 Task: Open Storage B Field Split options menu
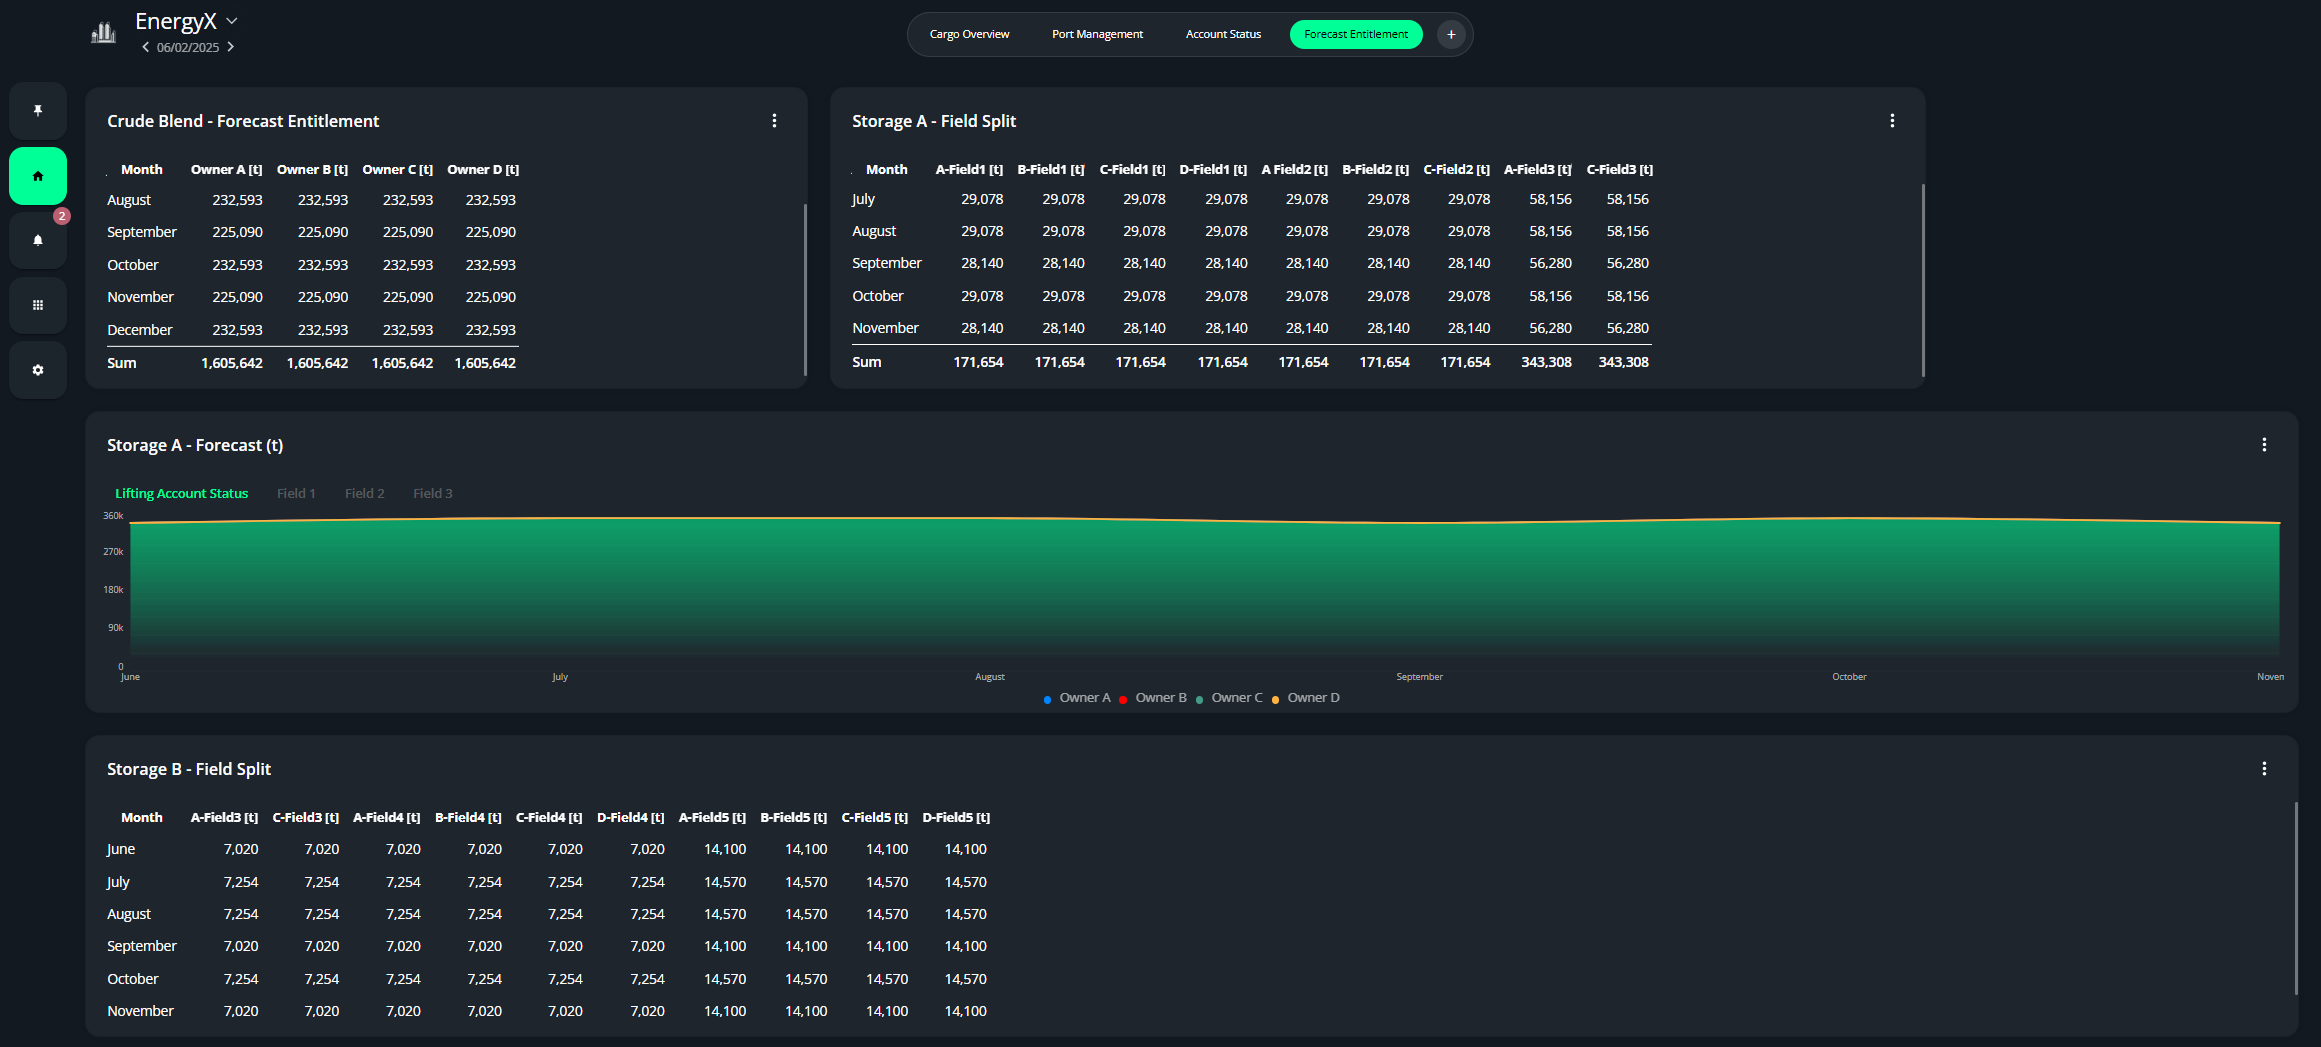(2264, 769)
